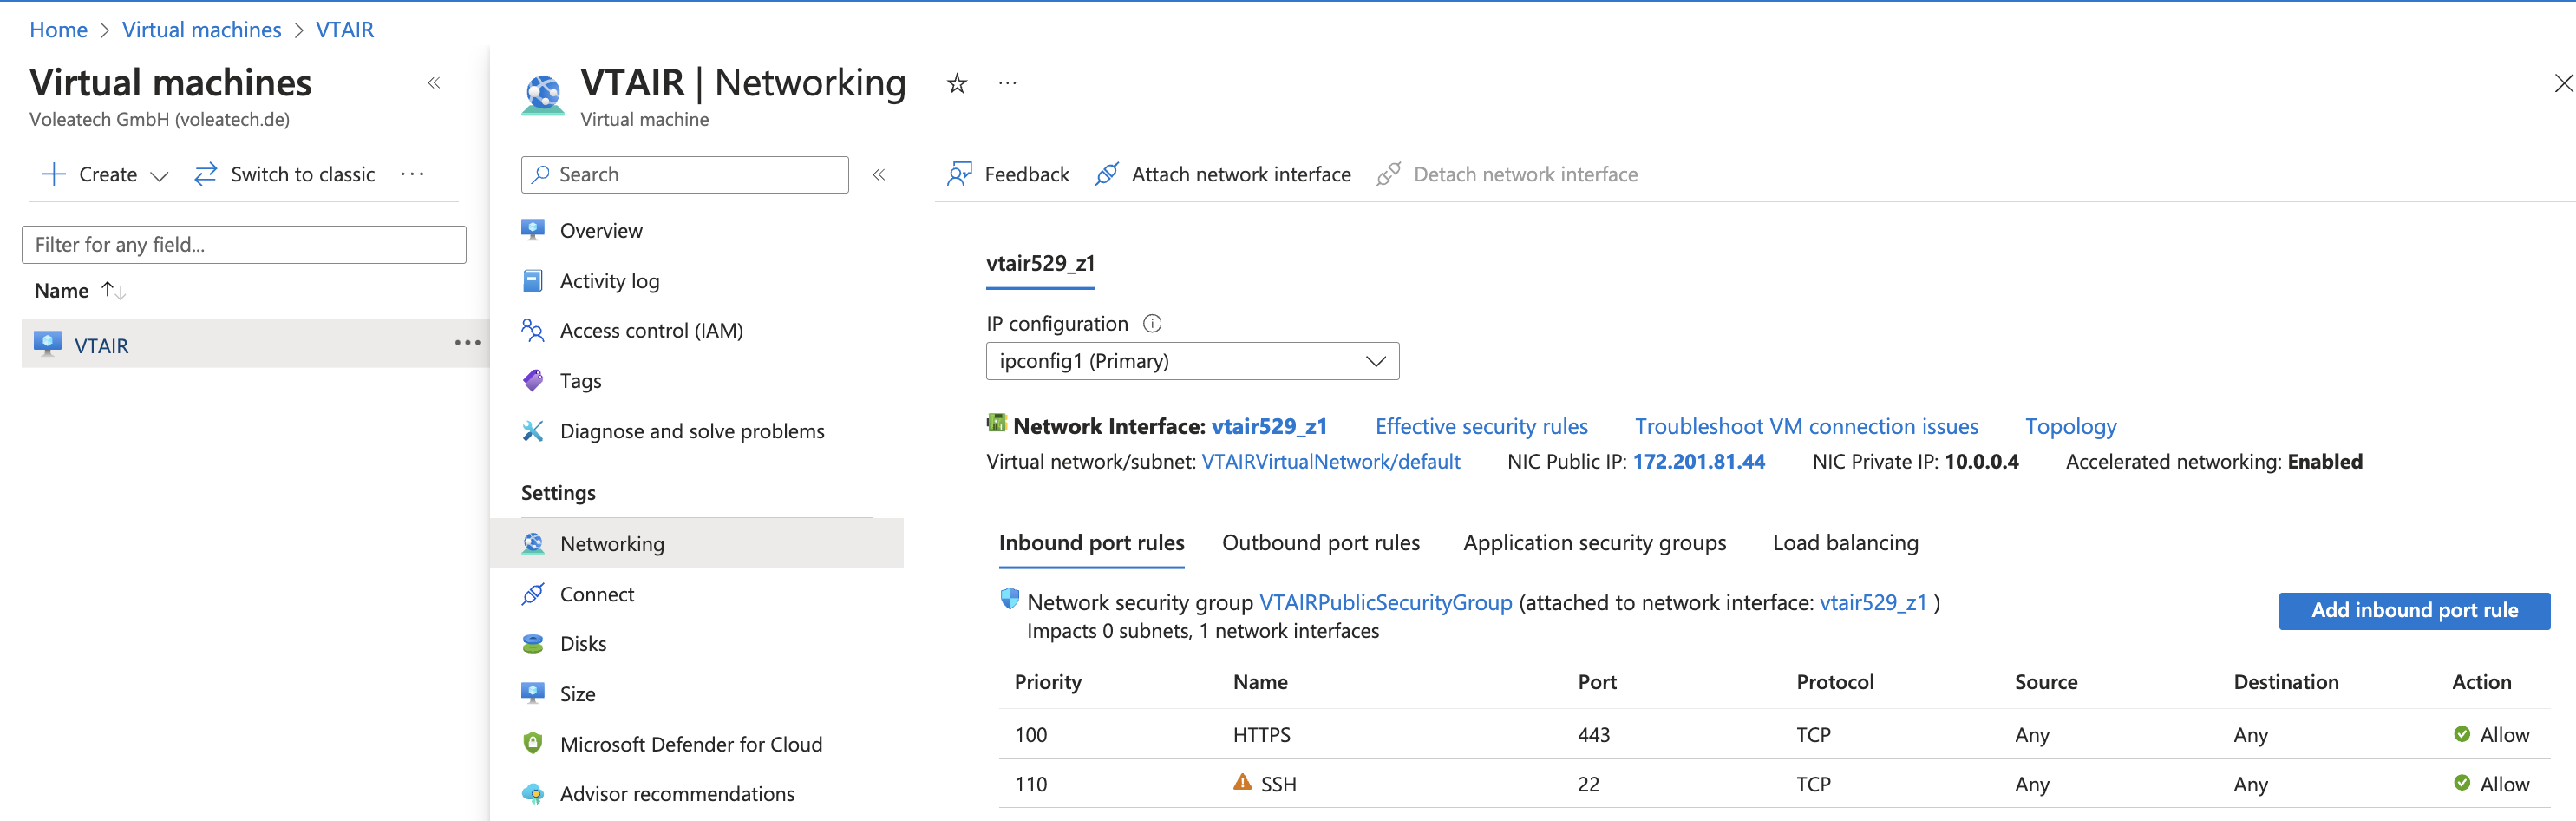Click Attach network interface
This screenshot has height=821, width=2576.
1223,175
